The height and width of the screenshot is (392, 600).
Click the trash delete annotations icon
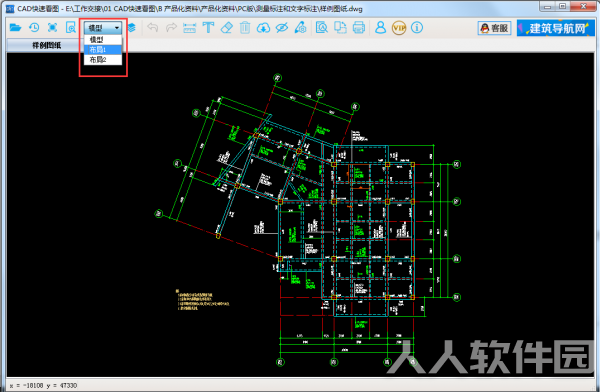245,28
